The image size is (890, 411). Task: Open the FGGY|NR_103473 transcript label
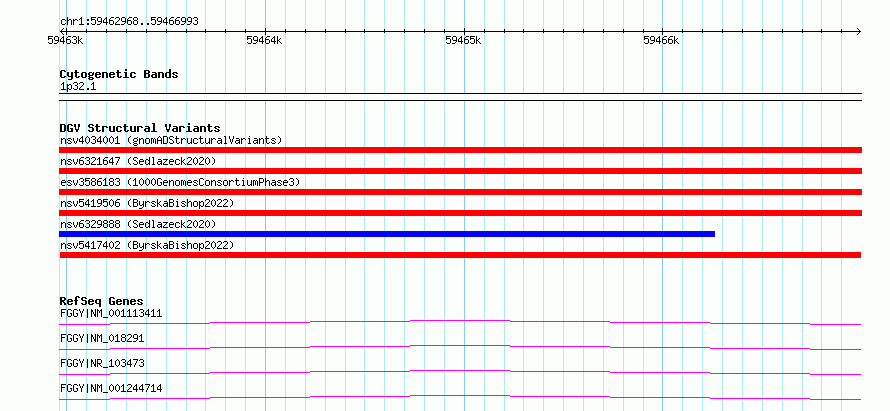[x=102, y=363]
